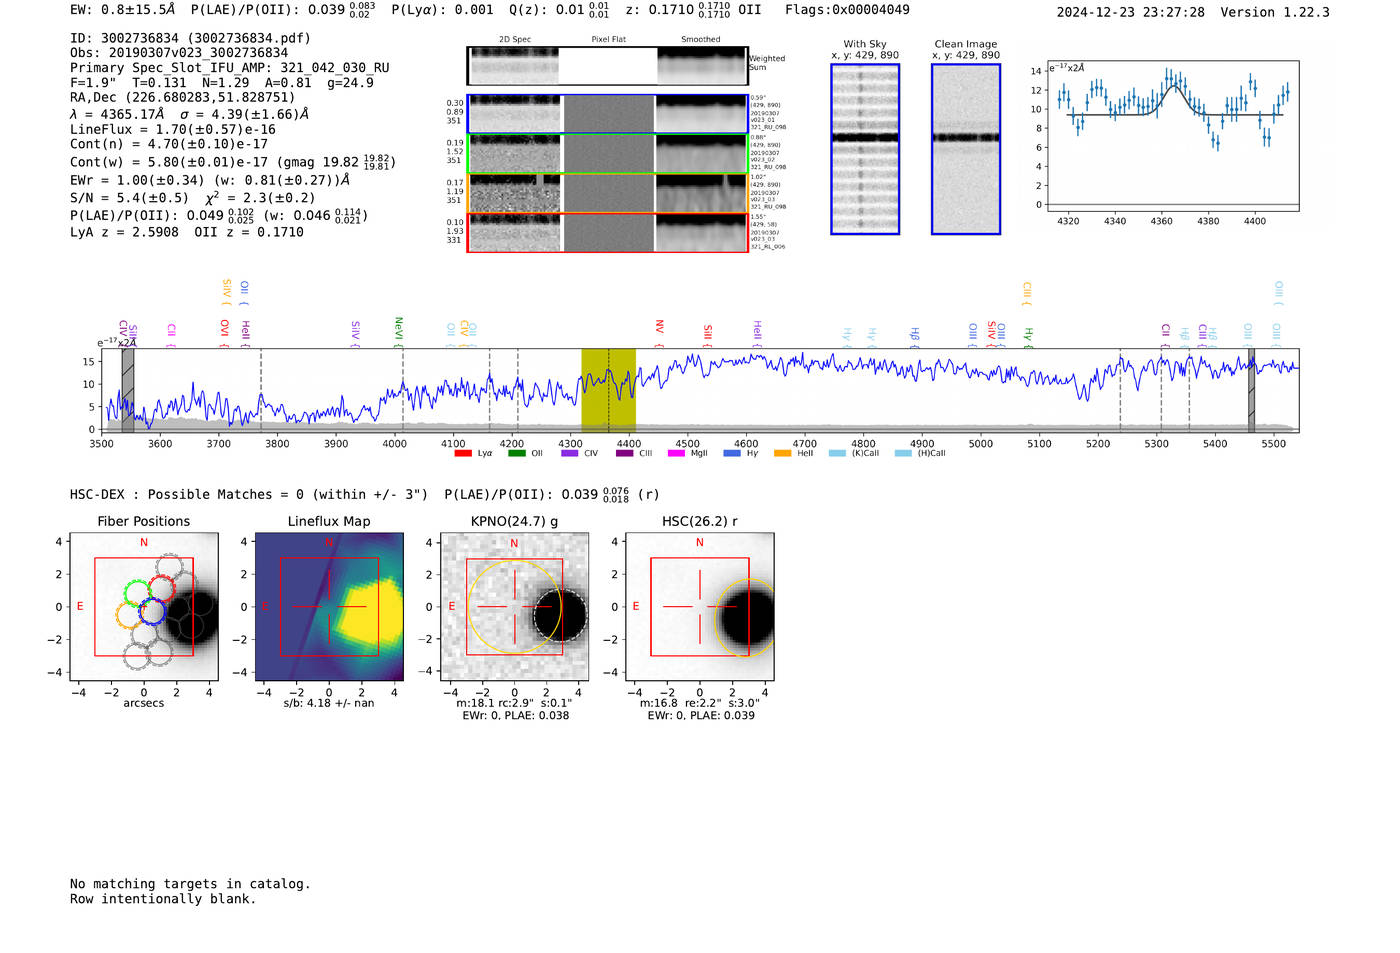Click the EWr: 0, PLAE: 0.039 caption
The height and width of the screenshot is (953, 1400).
pos(701,715)
